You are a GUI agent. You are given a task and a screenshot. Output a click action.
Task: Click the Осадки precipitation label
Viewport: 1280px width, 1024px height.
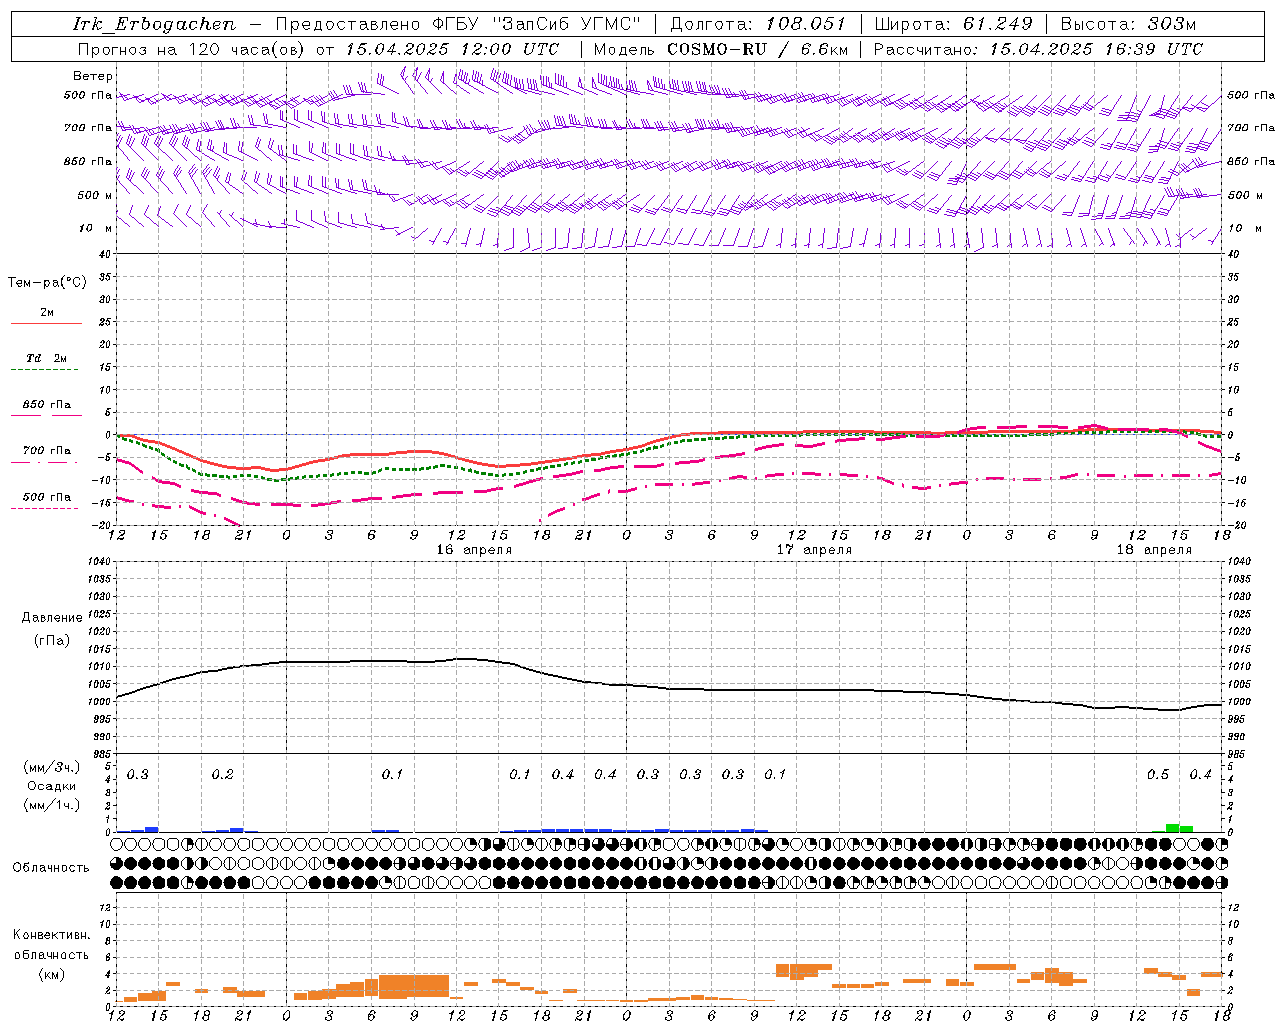coord(51,786)
